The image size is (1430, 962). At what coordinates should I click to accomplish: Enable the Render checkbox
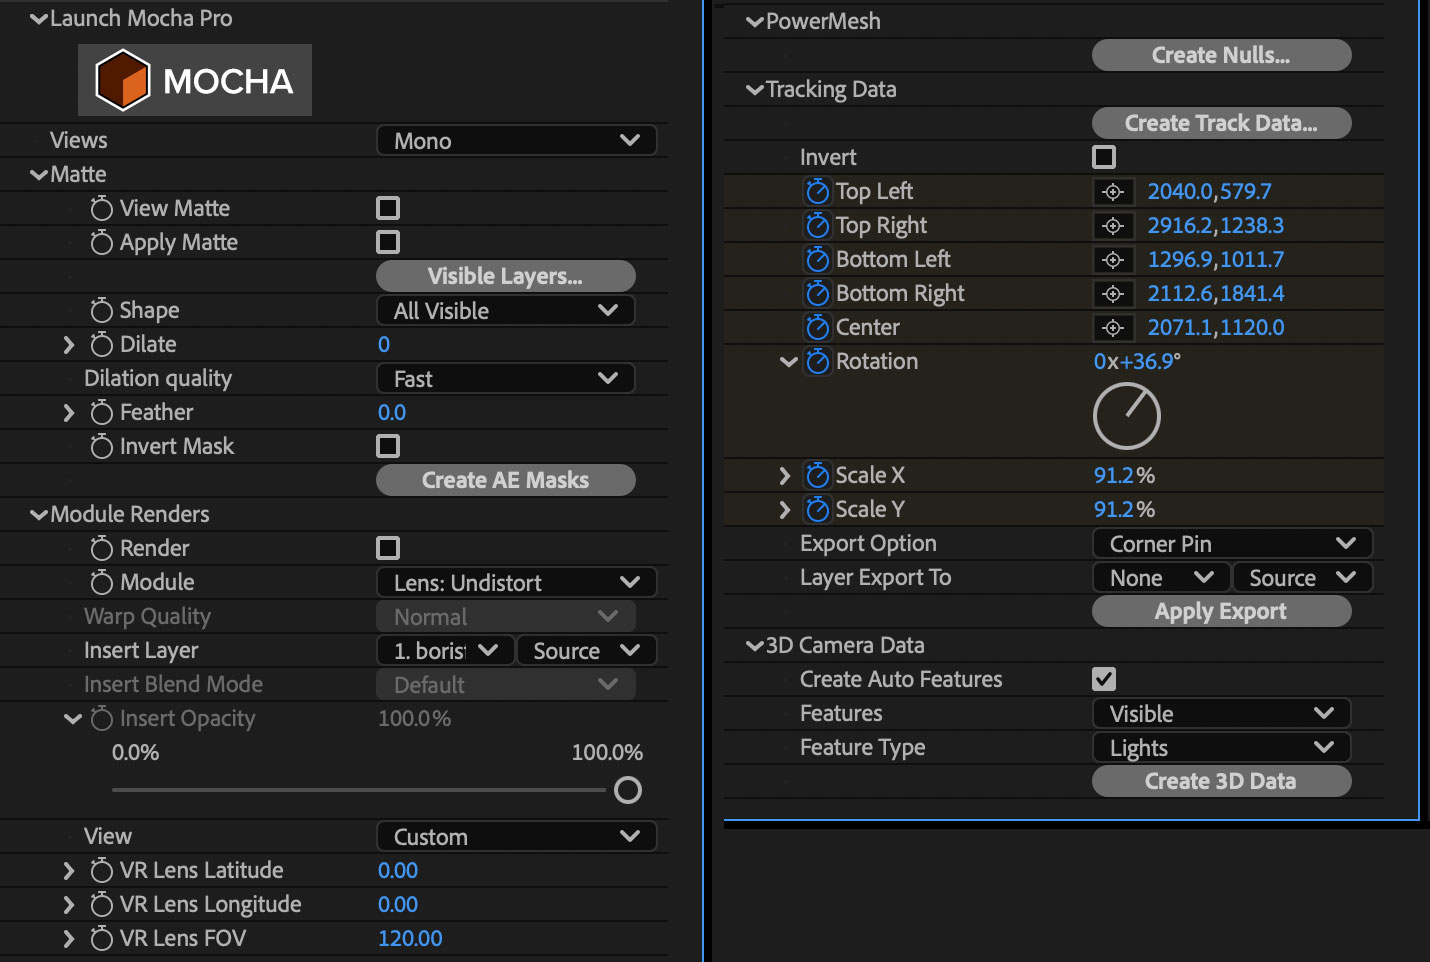tap(388, 548)
